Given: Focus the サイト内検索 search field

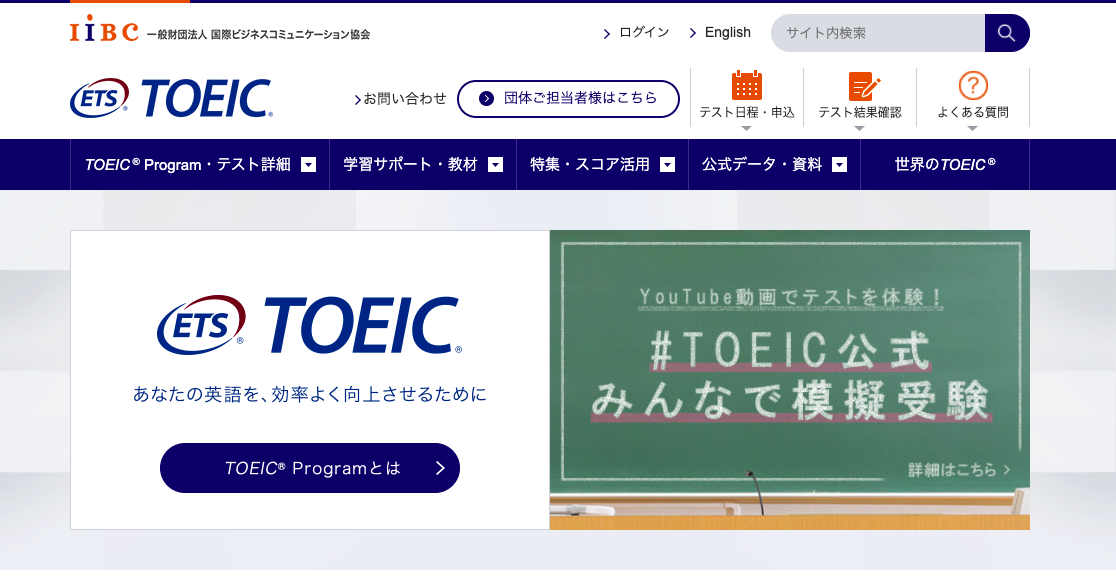Looking at the screenshot, I should coord(877,33).
